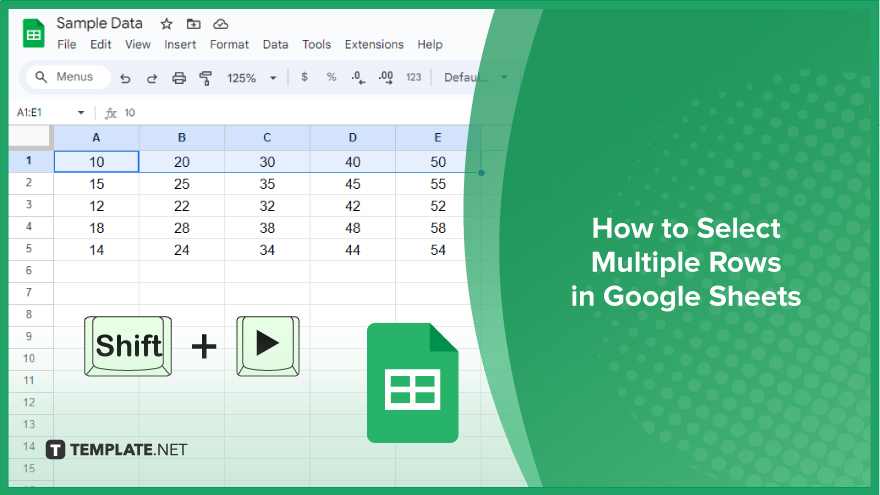Screen dimensions: 880x495
Task: Open the Default font dropdown
Action: (x=476, y=77)
